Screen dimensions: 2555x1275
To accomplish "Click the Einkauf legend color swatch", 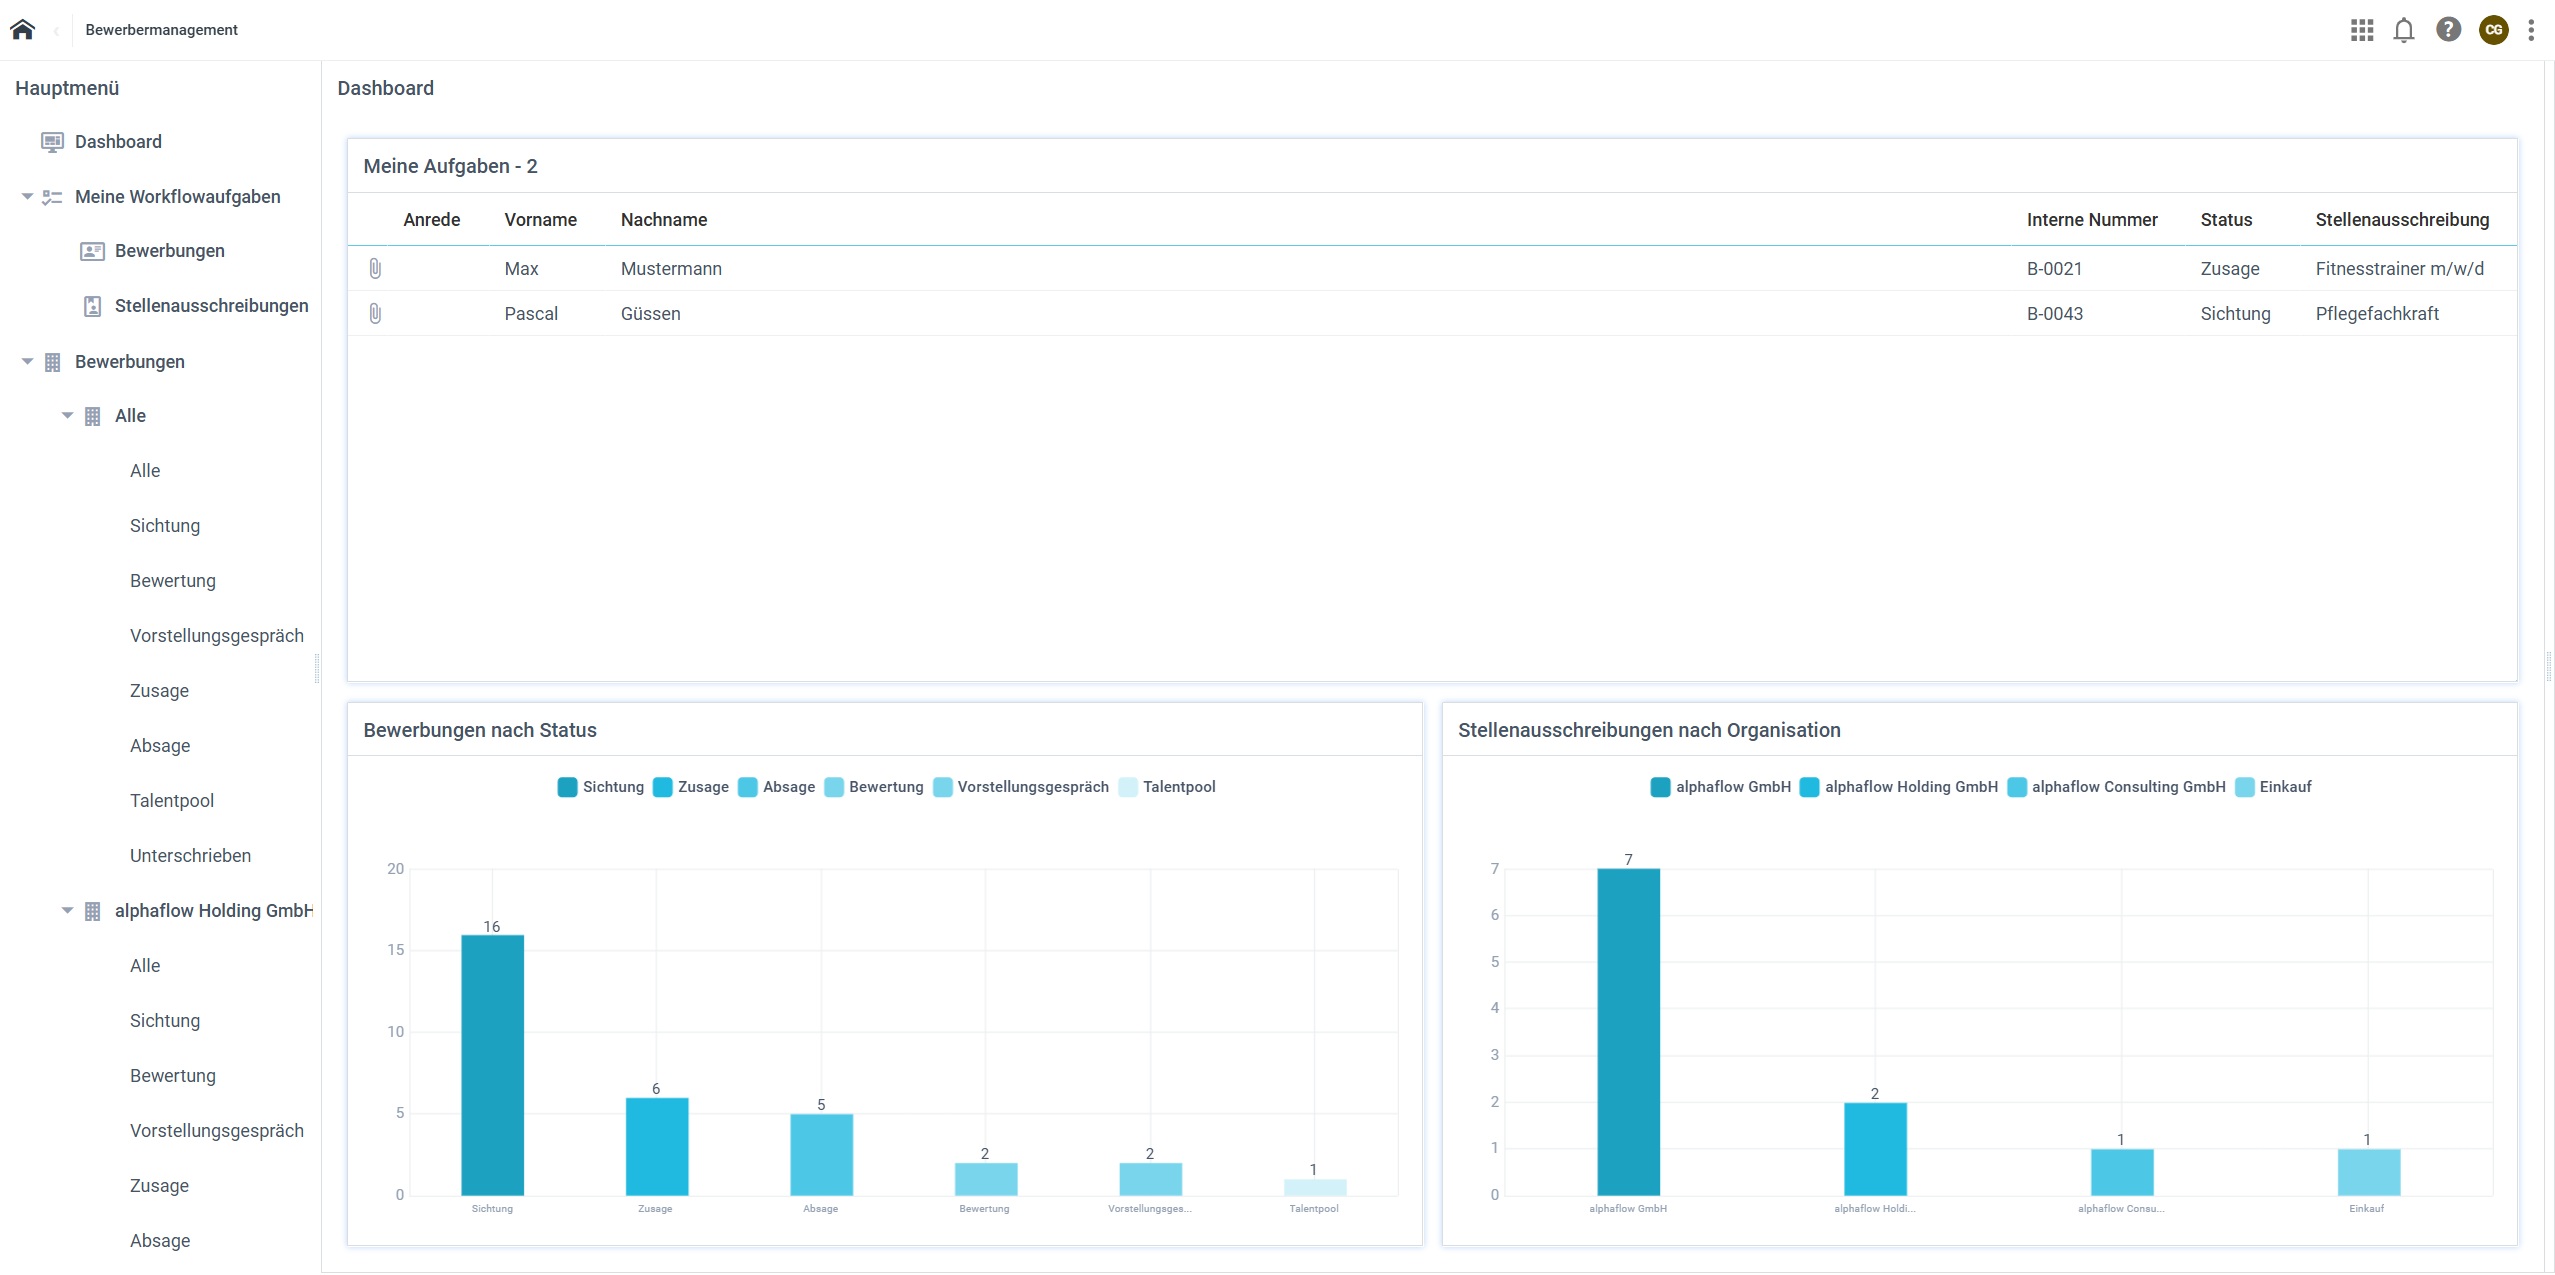I will coord(2244,787).
